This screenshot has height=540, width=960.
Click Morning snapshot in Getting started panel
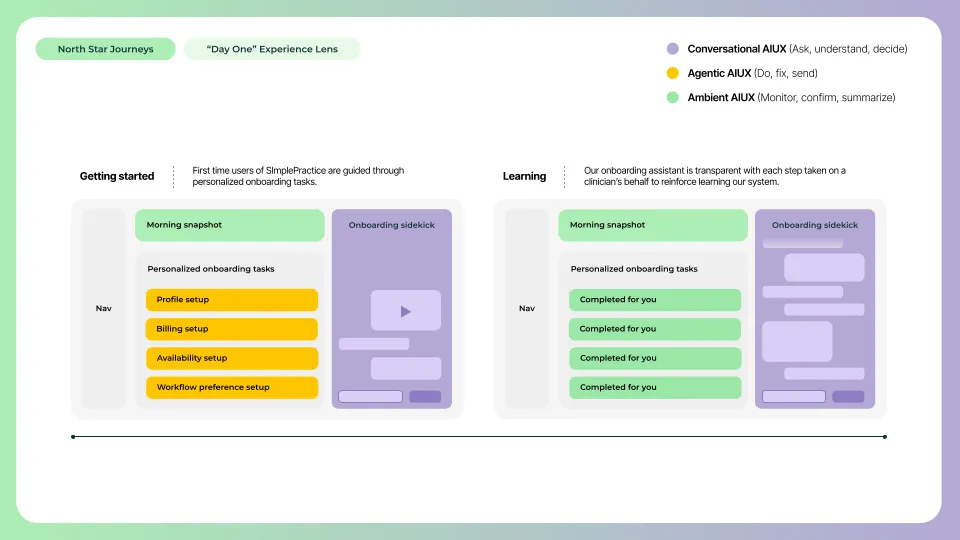click(x=230, y=225)
